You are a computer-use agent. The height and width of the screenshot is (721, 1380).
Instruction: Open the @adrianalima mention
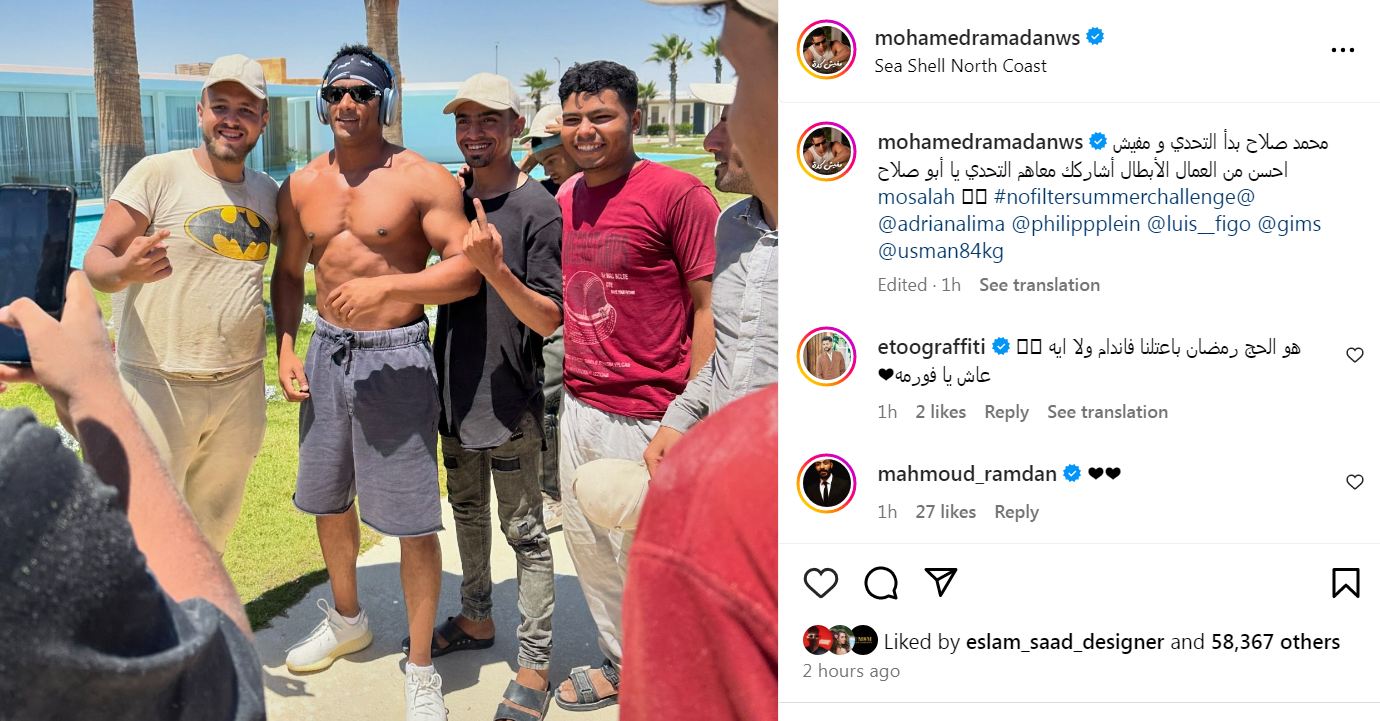click(941, 224)
